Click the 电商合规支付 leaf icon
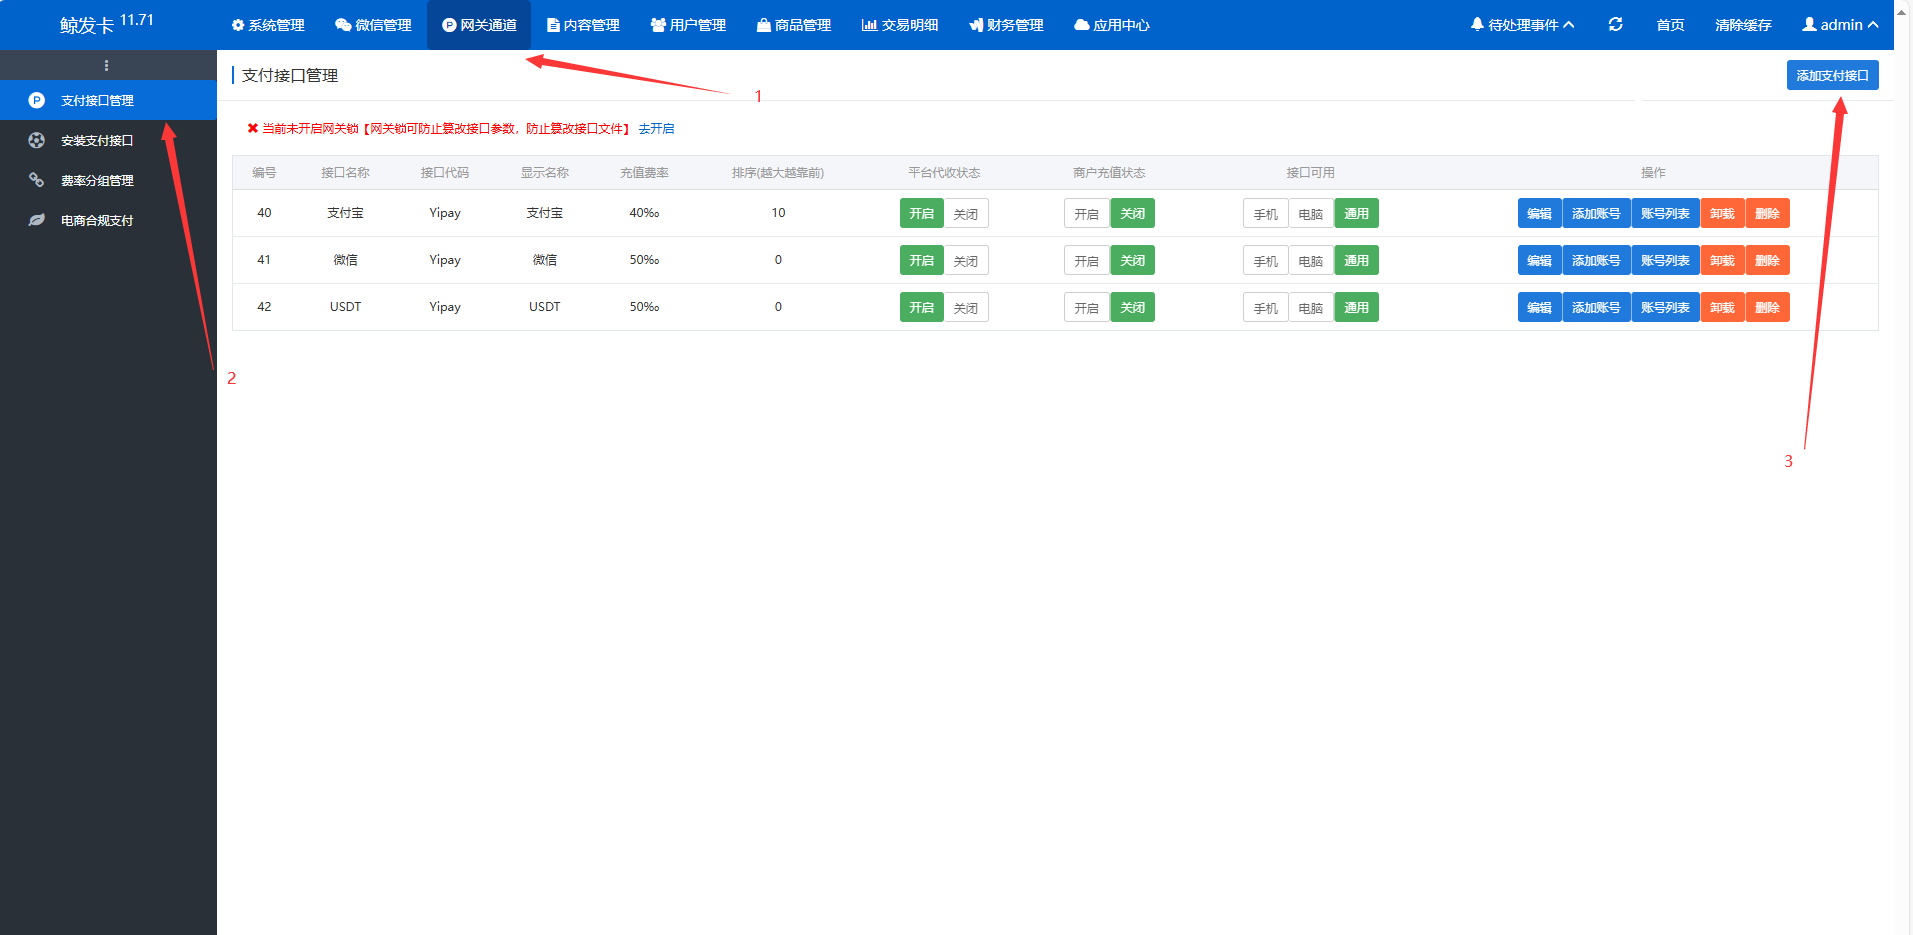This screenshot has height=935, width=1913. click(37, 220)
